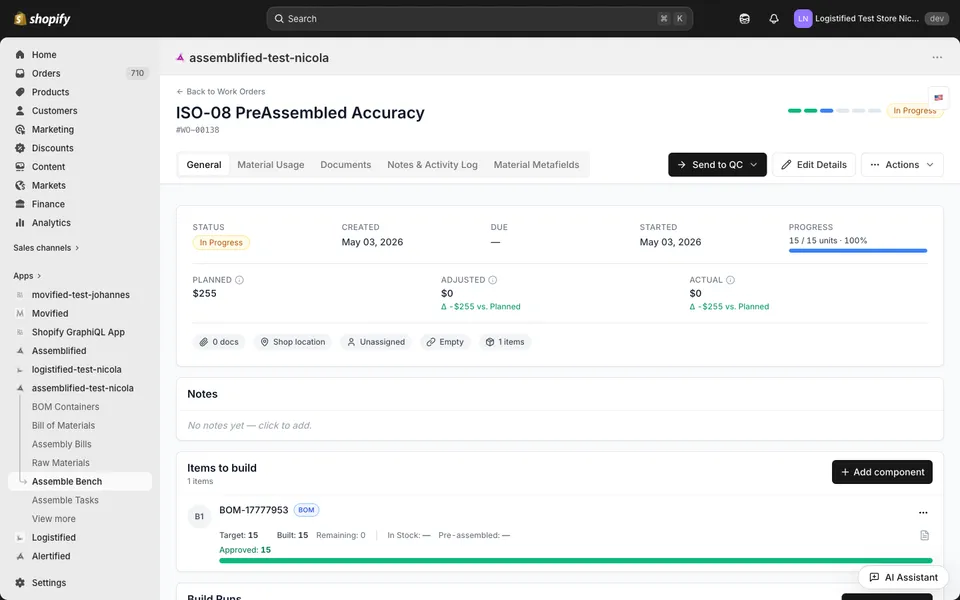Expand the Sales channels section
960x600 pixels.
(47, 248)
